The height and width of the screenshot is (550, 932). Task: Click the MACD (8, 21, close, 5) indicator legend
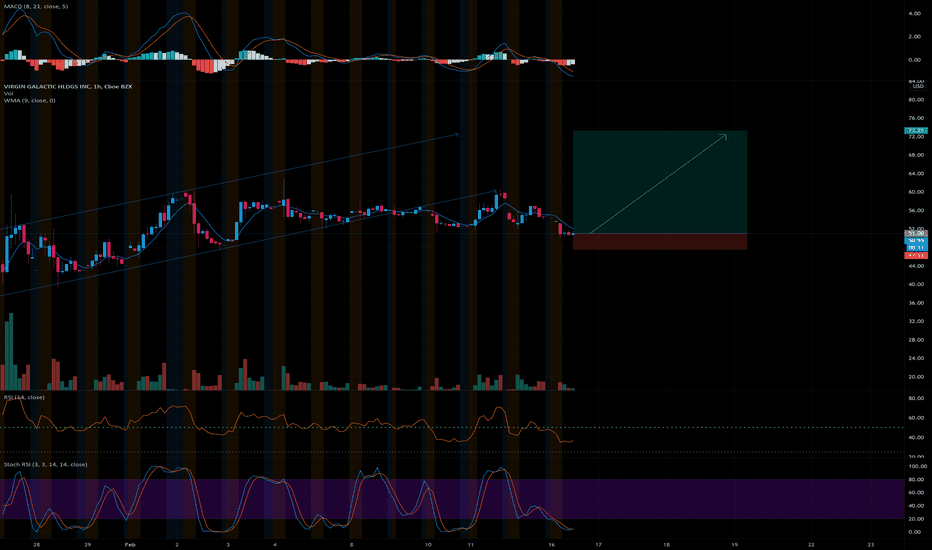pyautogui.click(x=36, y=6)
